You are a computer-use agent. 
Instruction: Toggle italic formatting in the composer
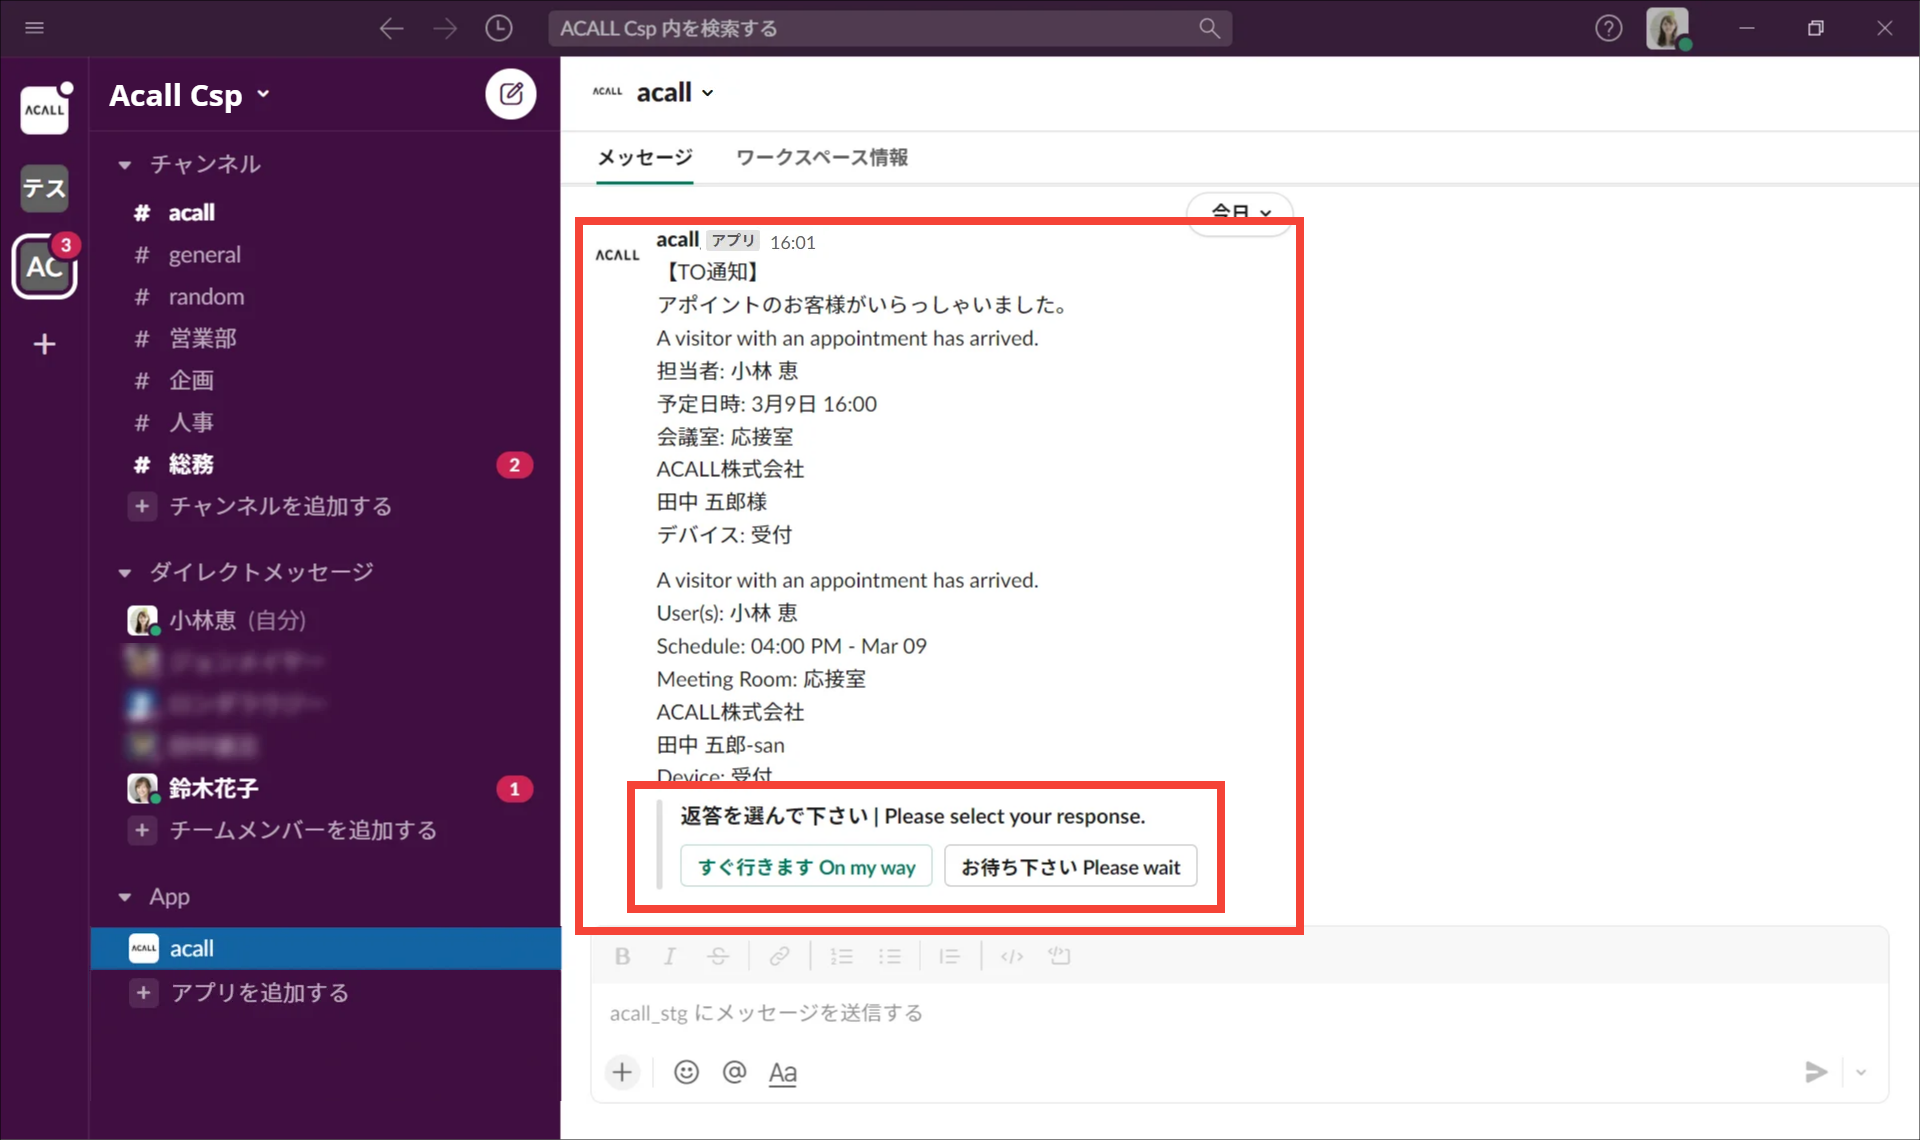coord(669,956)
